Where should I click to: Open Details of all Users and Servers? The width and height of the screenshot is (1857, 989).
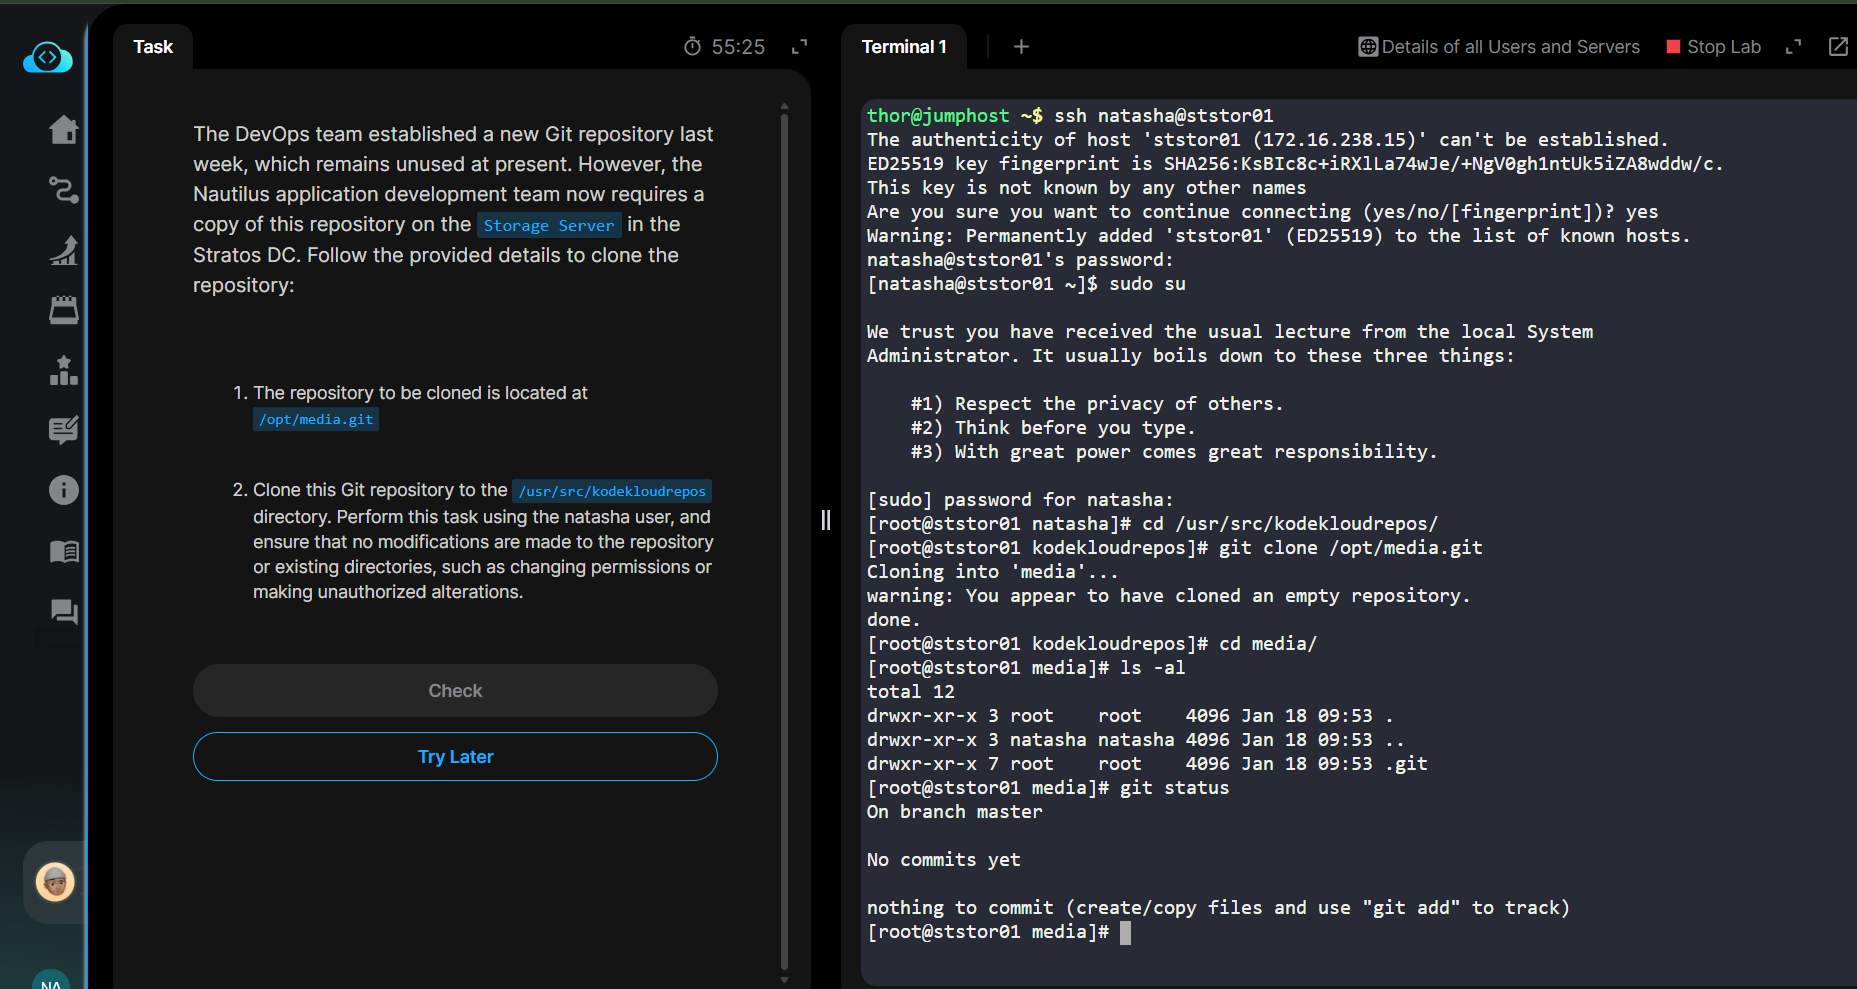(1499, 47)
